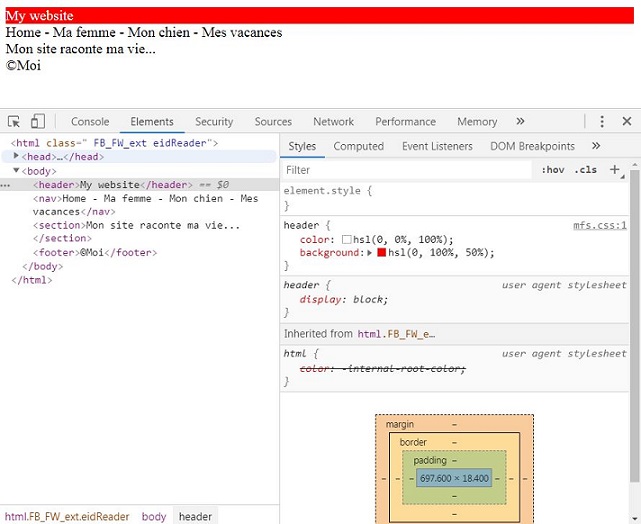Click the new style rule plus icon

pyautogui.click(x=615, y=170)
